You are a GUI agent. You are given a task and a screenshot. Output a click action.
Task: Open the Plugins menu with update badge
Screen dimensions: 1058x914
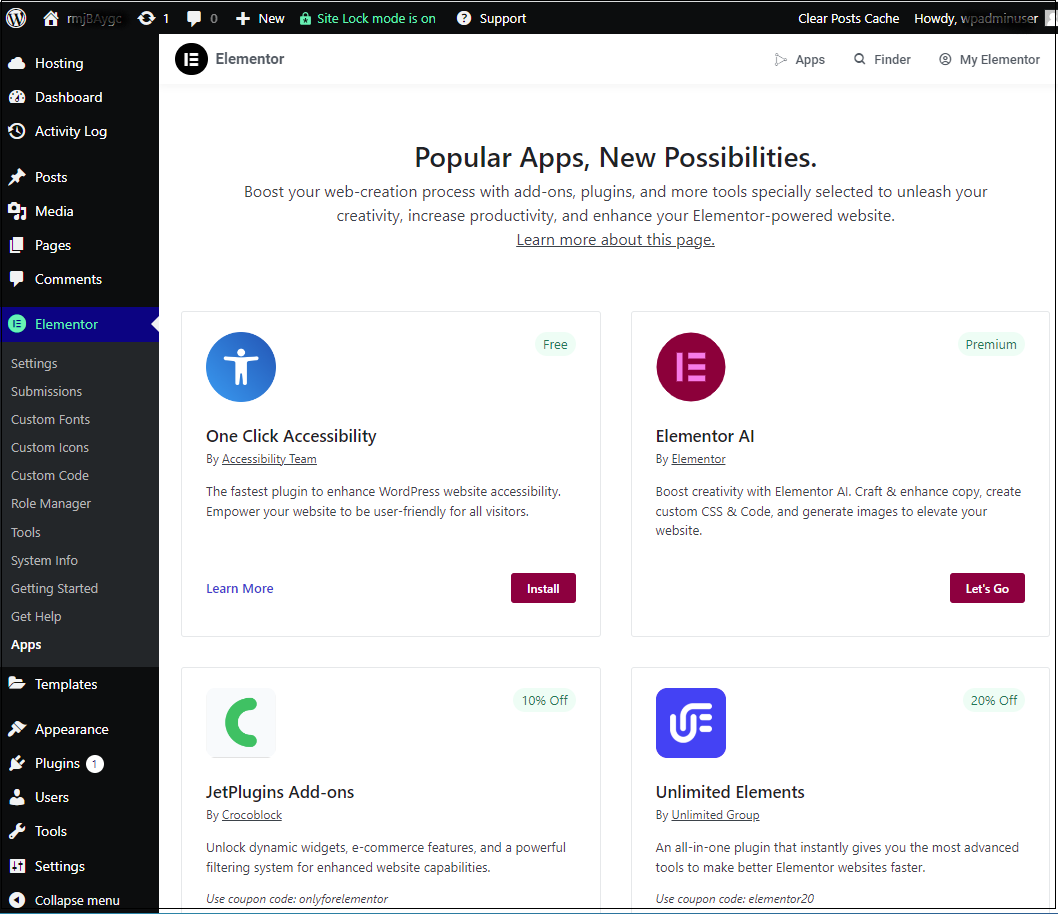coord(56,763)
